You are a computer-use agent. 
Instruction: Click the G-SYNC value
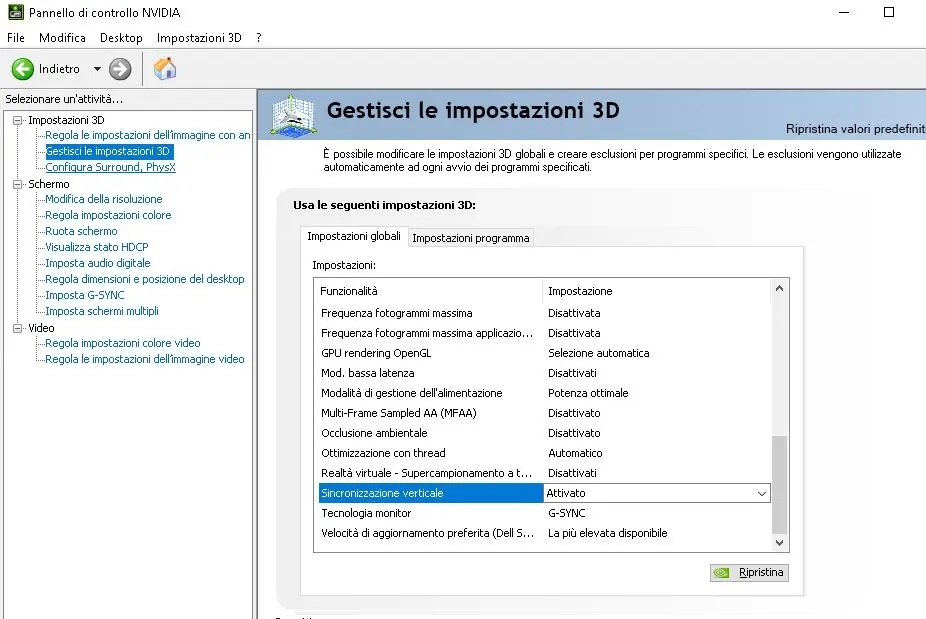[x=566, y=513]
